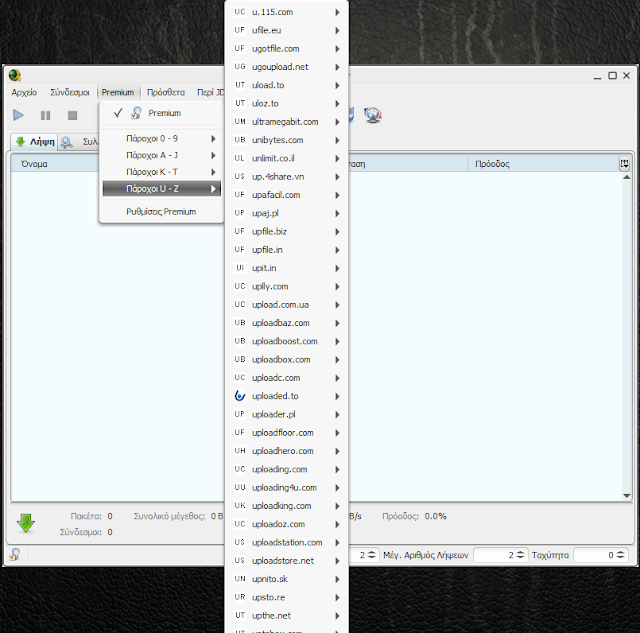
Task: Open the Πρόσθετα menu
Action: pyautogui.click(x=166, y=92)
